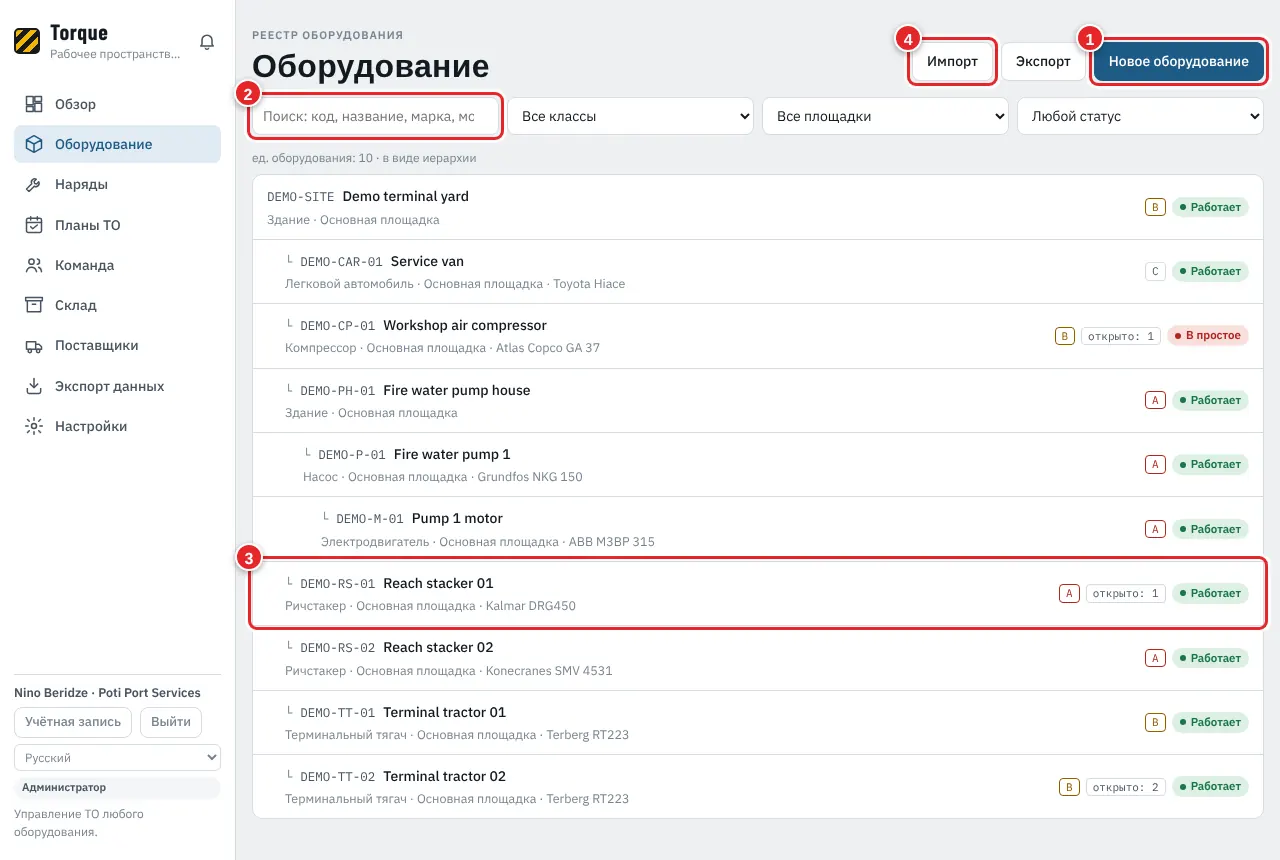The image size is (1280, 860).
Task: Open Склад in the sidebar
Action: [x=117, y=305]
